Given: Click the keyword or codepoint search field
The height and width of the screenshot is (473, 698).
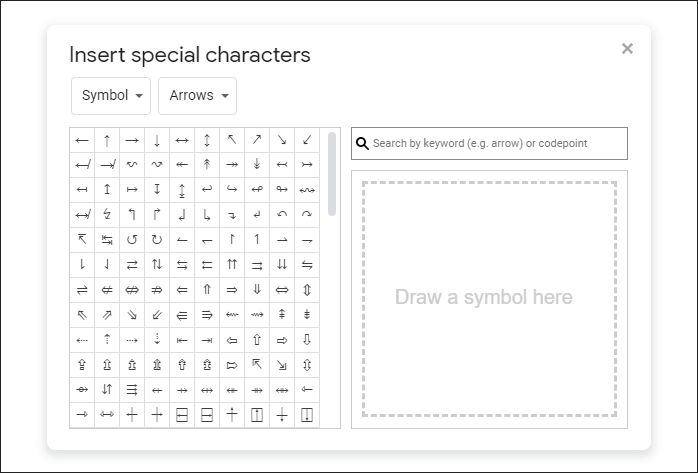Looking at the screenshot, I should [497, 144].
